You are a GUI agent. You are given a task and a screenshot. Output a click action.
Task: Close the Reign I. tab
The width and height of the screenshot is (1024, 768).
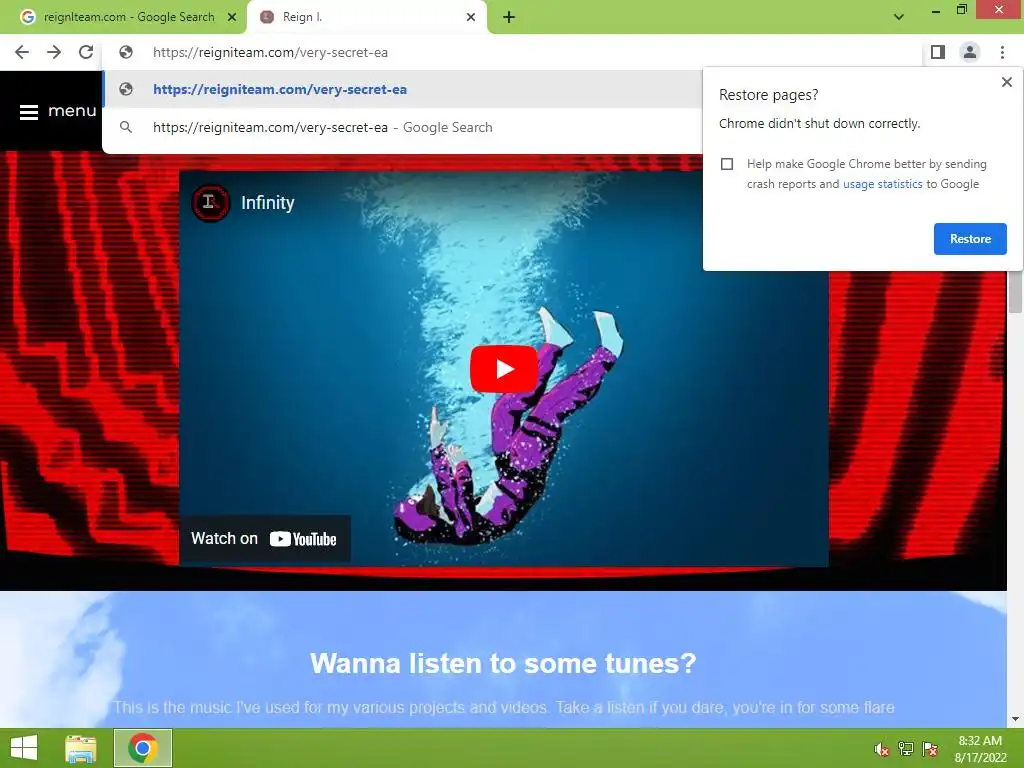[471, 17]
